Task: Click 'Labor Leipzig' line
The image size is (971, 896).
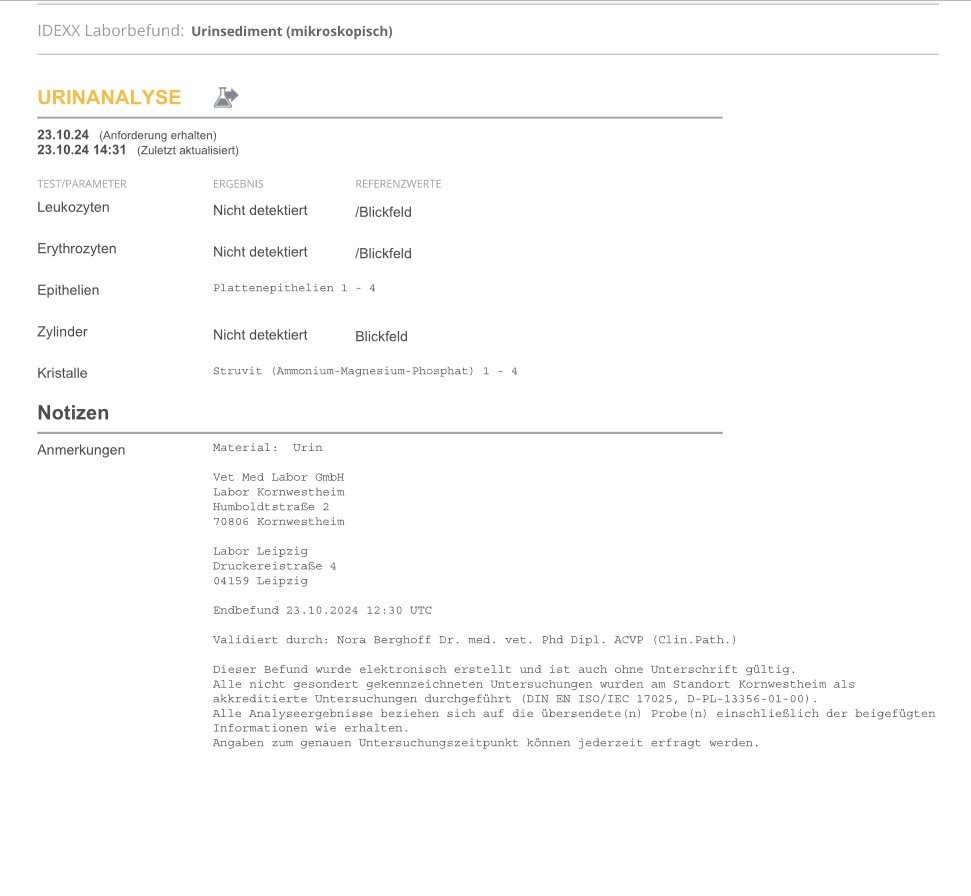Action: (261, 551)
